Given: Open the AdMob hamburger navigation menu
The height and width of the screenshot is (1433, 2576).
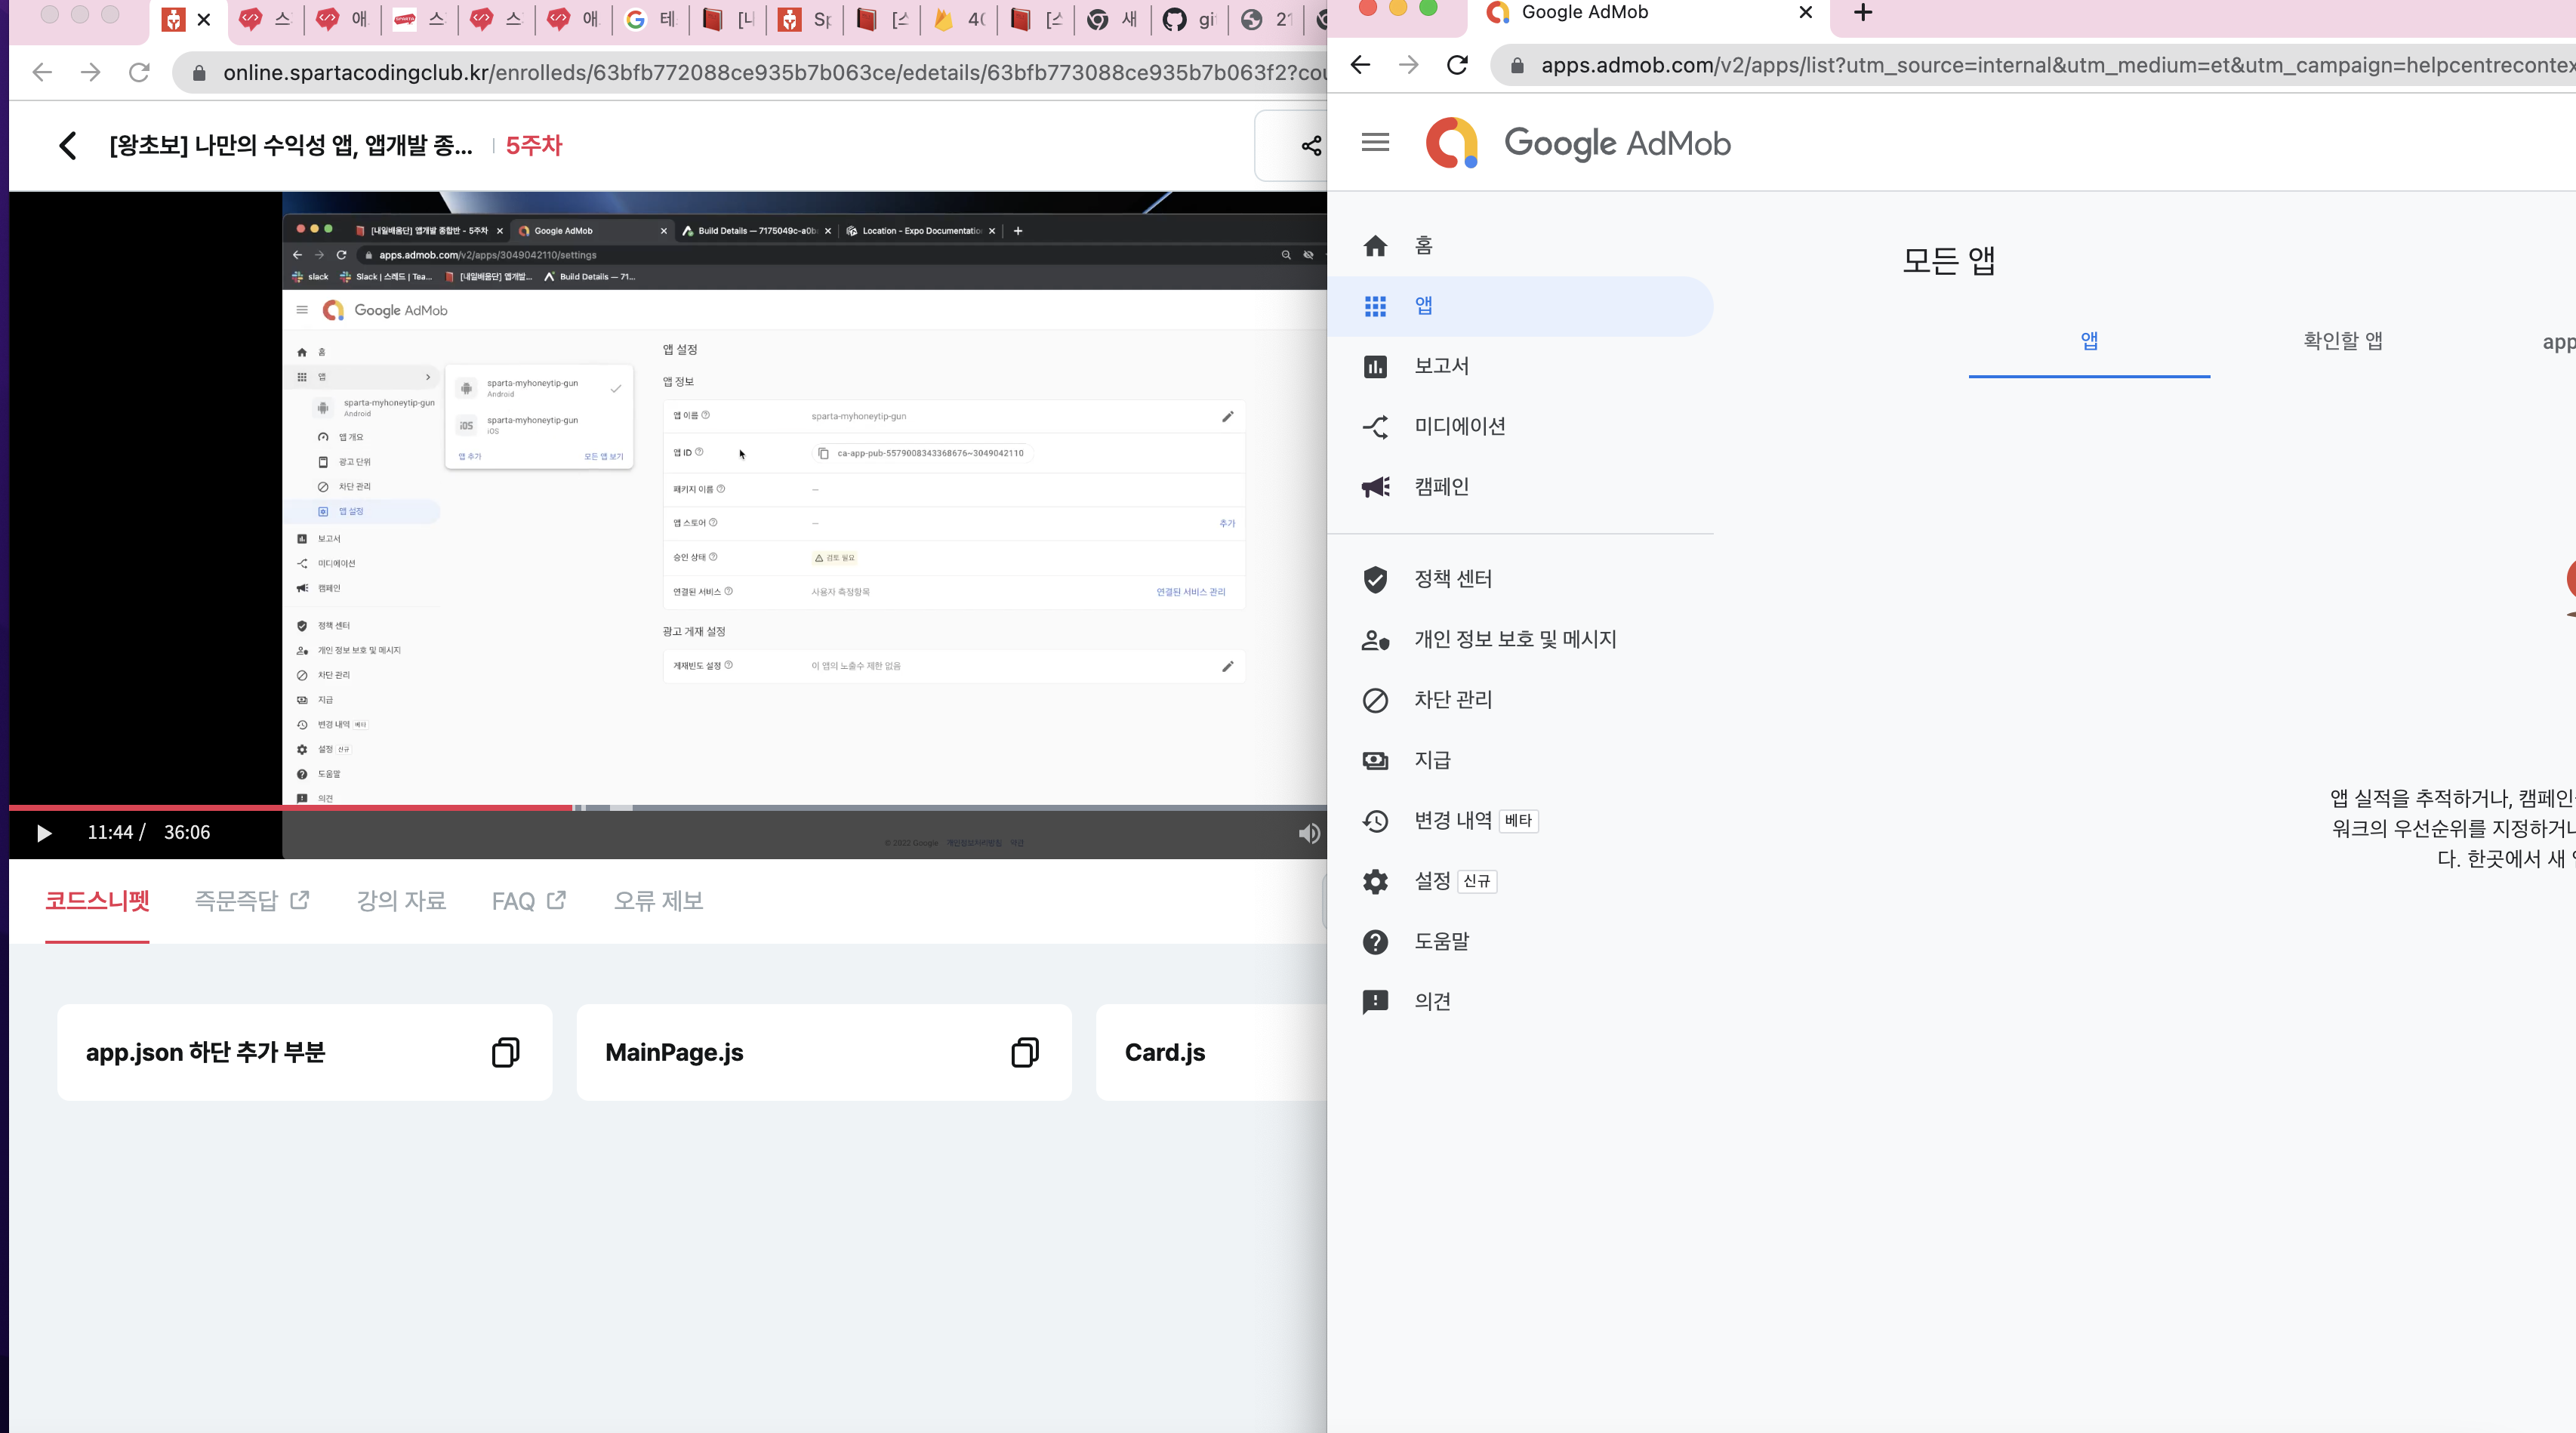Looking at the screenshot, I should coord(1375,142).
